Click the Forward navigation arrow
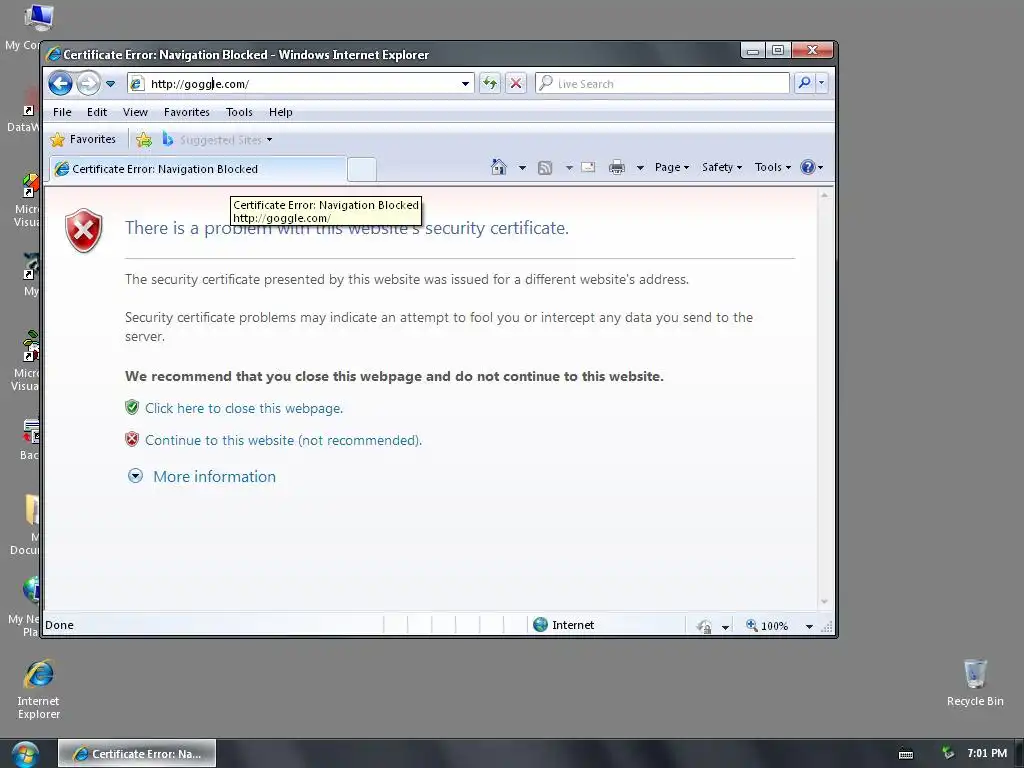This screenshot has height=768, width=1024. 88,84
